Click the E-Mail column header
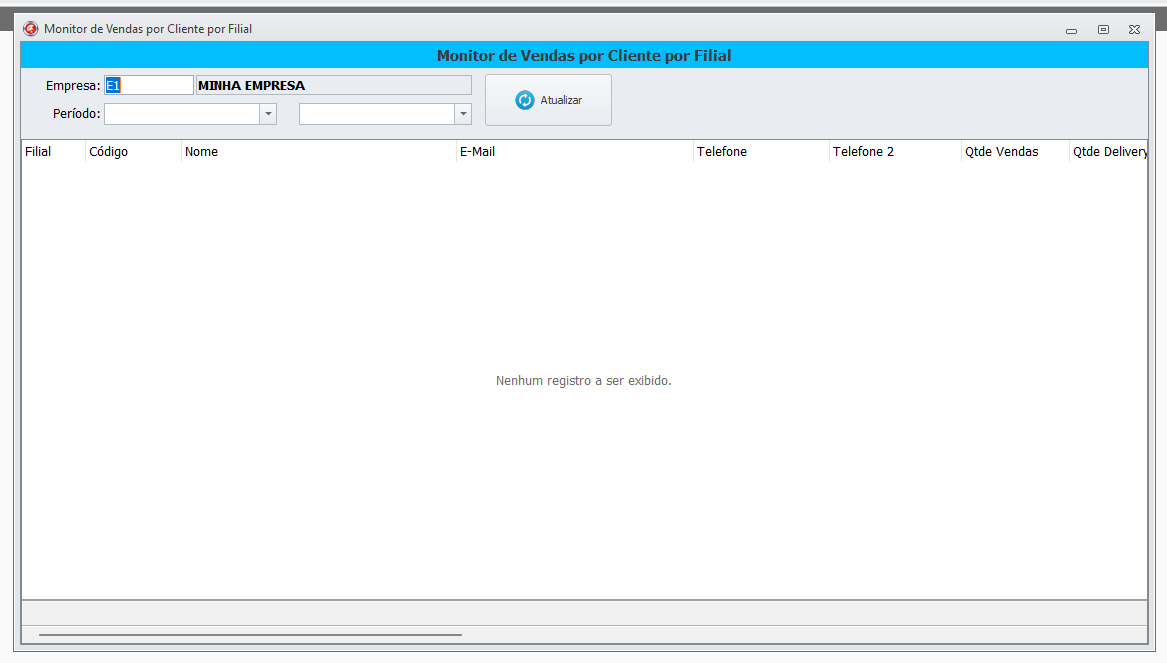This screenshot has width=1167, height=663. coord(477,152)
